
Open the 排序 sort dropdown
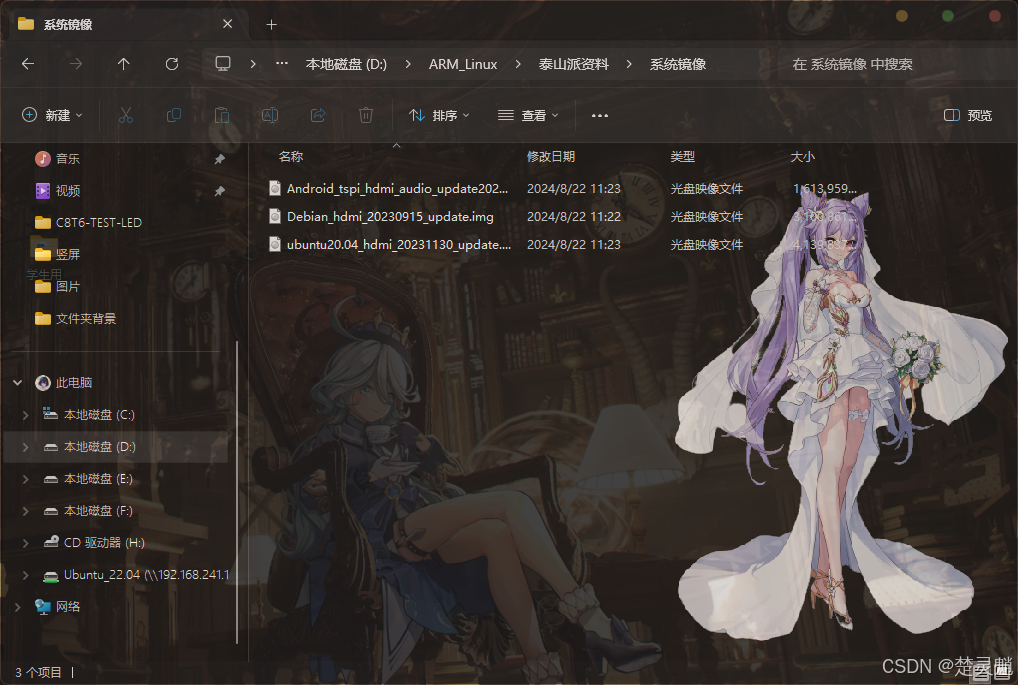click(439, 116)
